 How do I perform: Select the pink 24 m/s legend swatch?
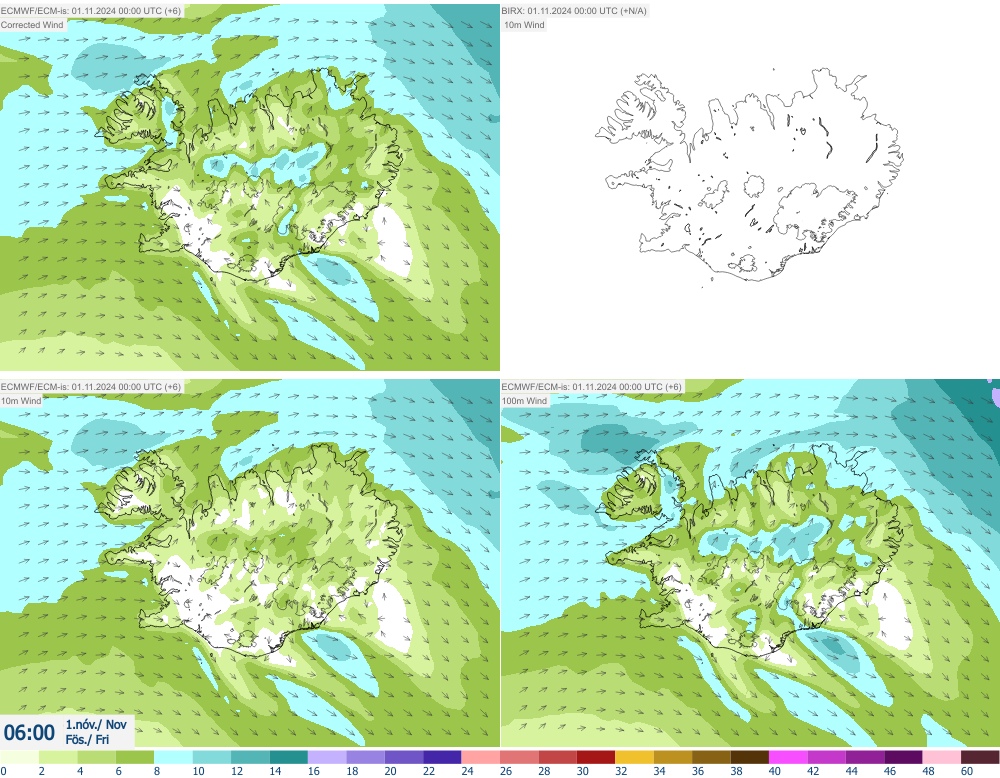click(x=480, y=757)
